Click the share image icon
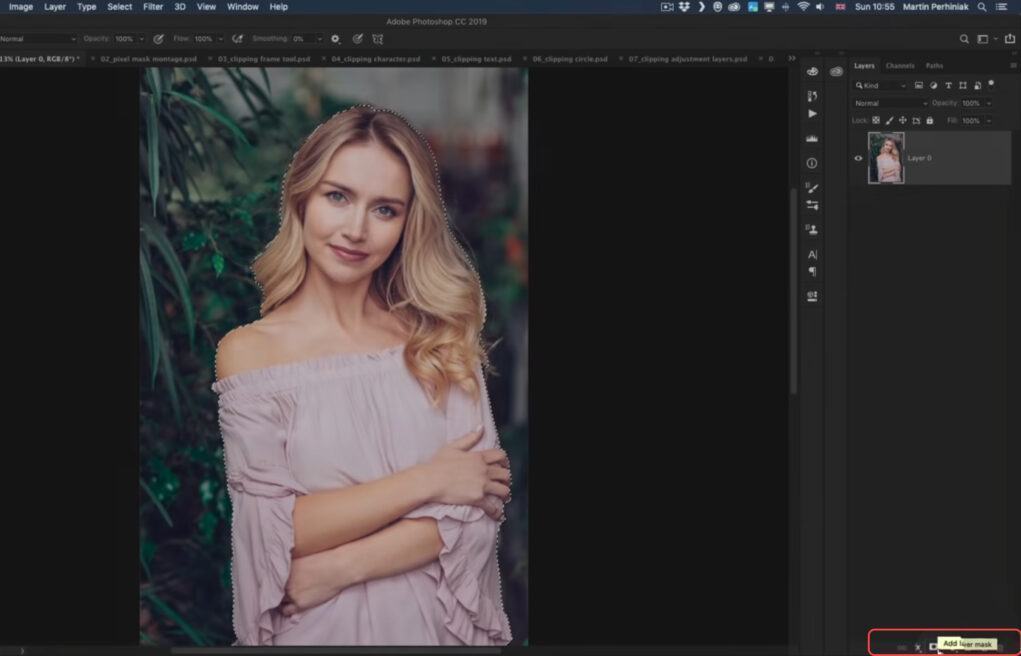Viewport: 1021px width, 656px height. 1010,39
